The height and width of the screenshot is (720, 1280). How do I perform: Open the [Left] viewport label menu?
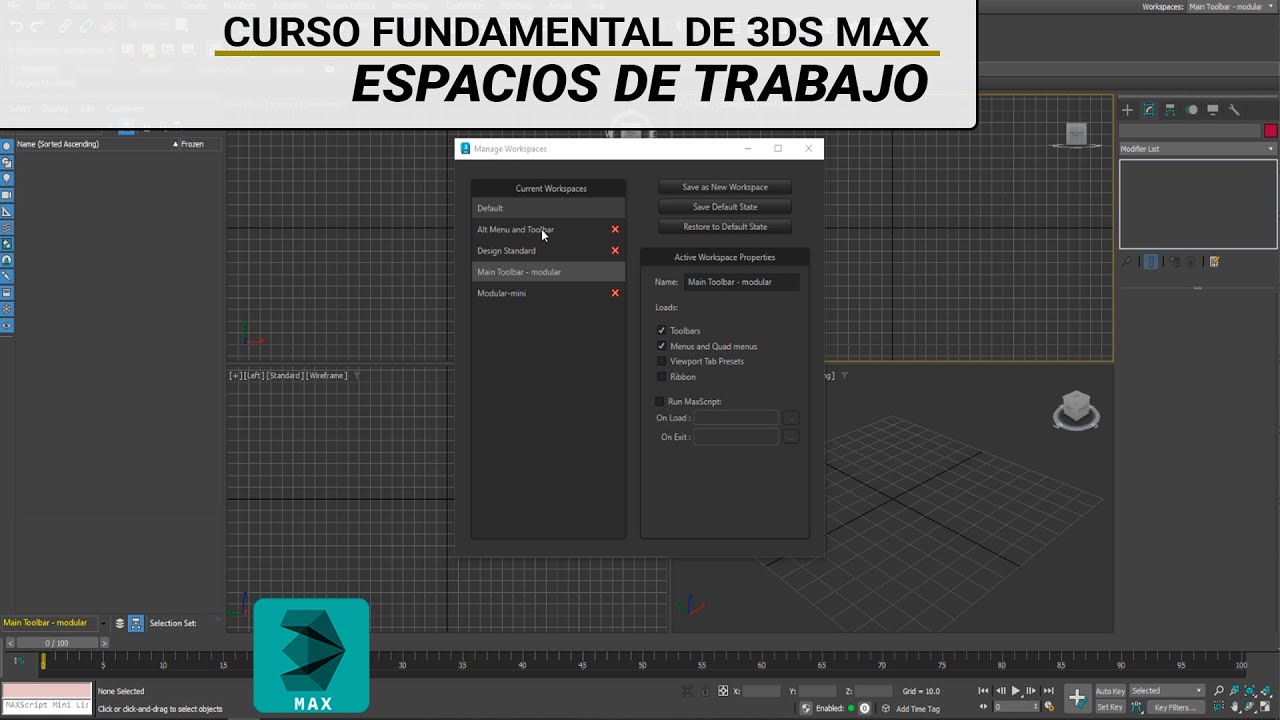tap(254, 376)
